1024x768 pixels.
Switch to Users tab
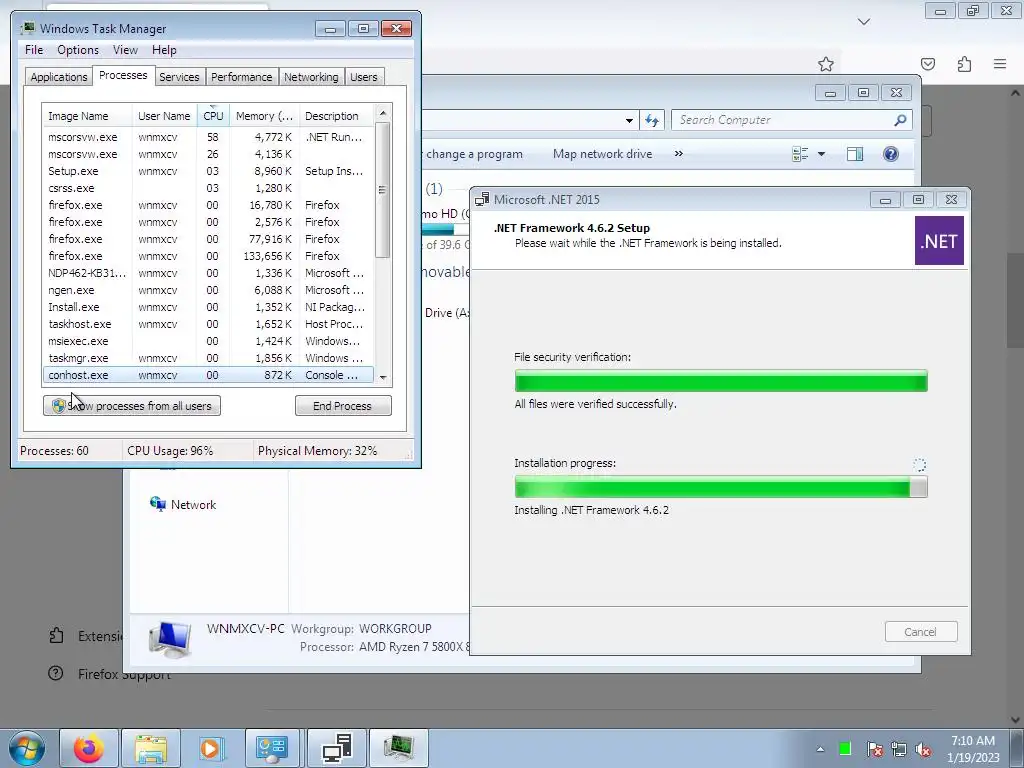(363, 77)
